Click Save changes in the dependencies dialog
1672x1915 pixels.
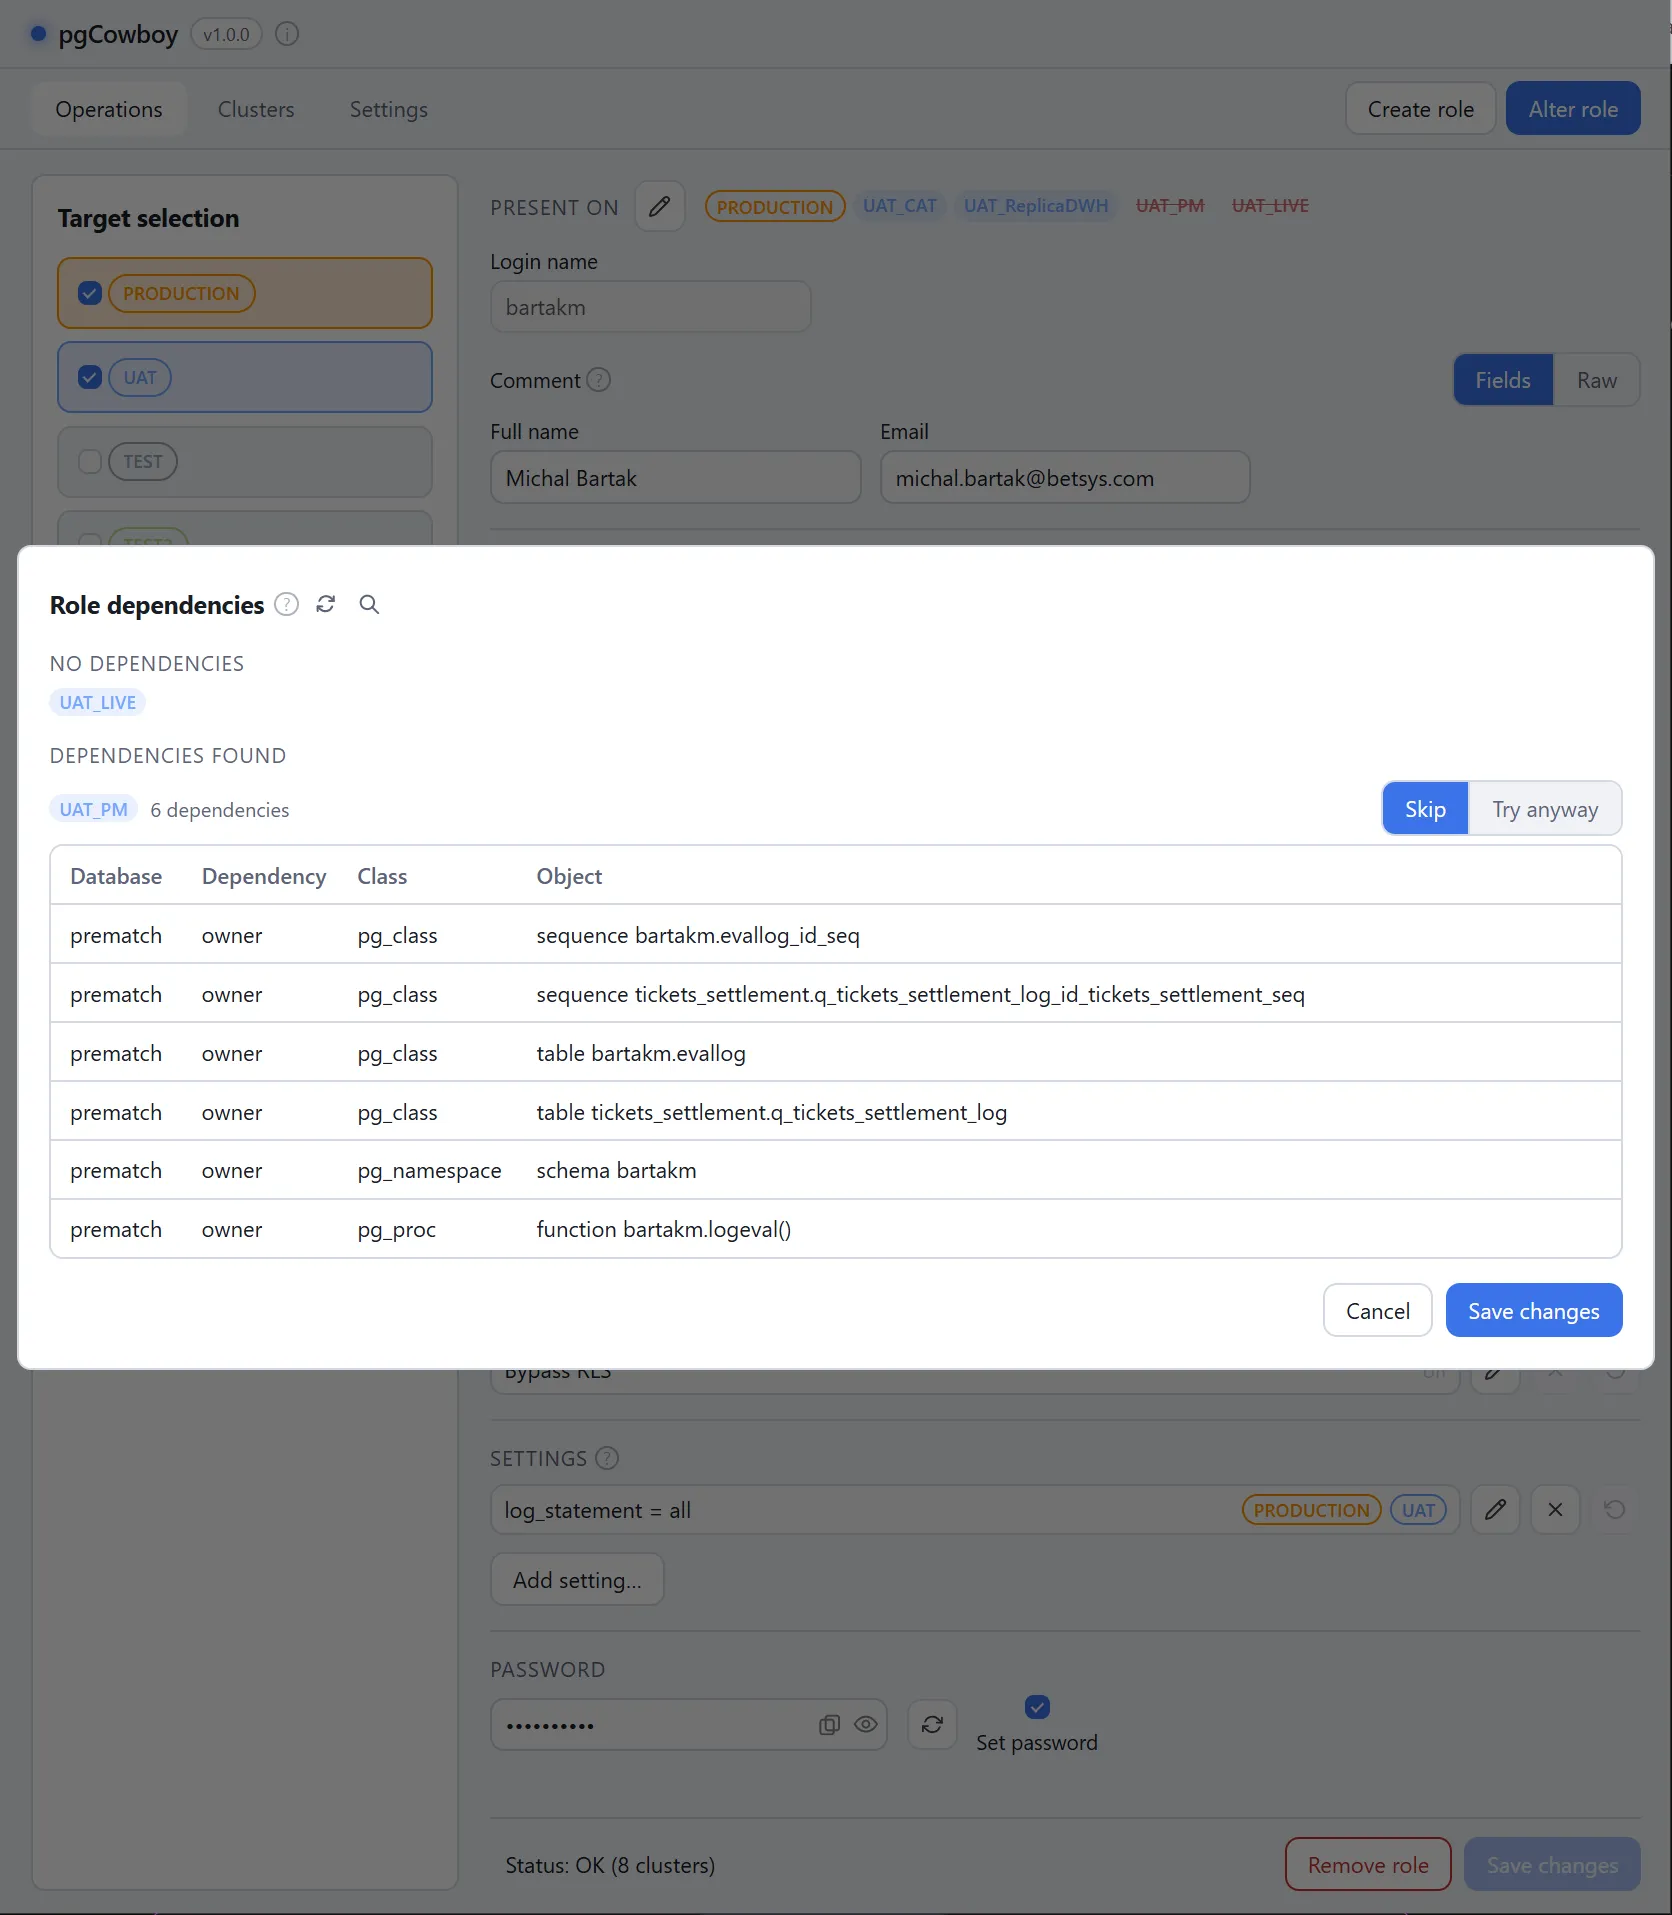(x=1533, y=1311)
